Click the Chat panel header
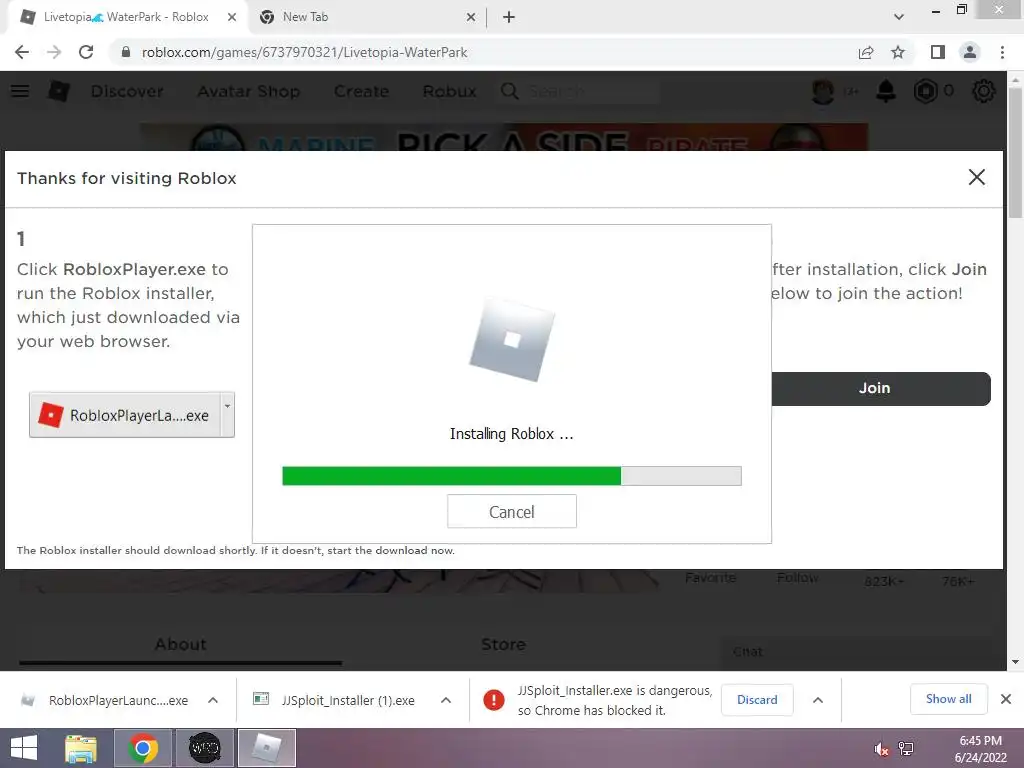Viewport: 1024px width, 768px height. click(x=862, y=652)
